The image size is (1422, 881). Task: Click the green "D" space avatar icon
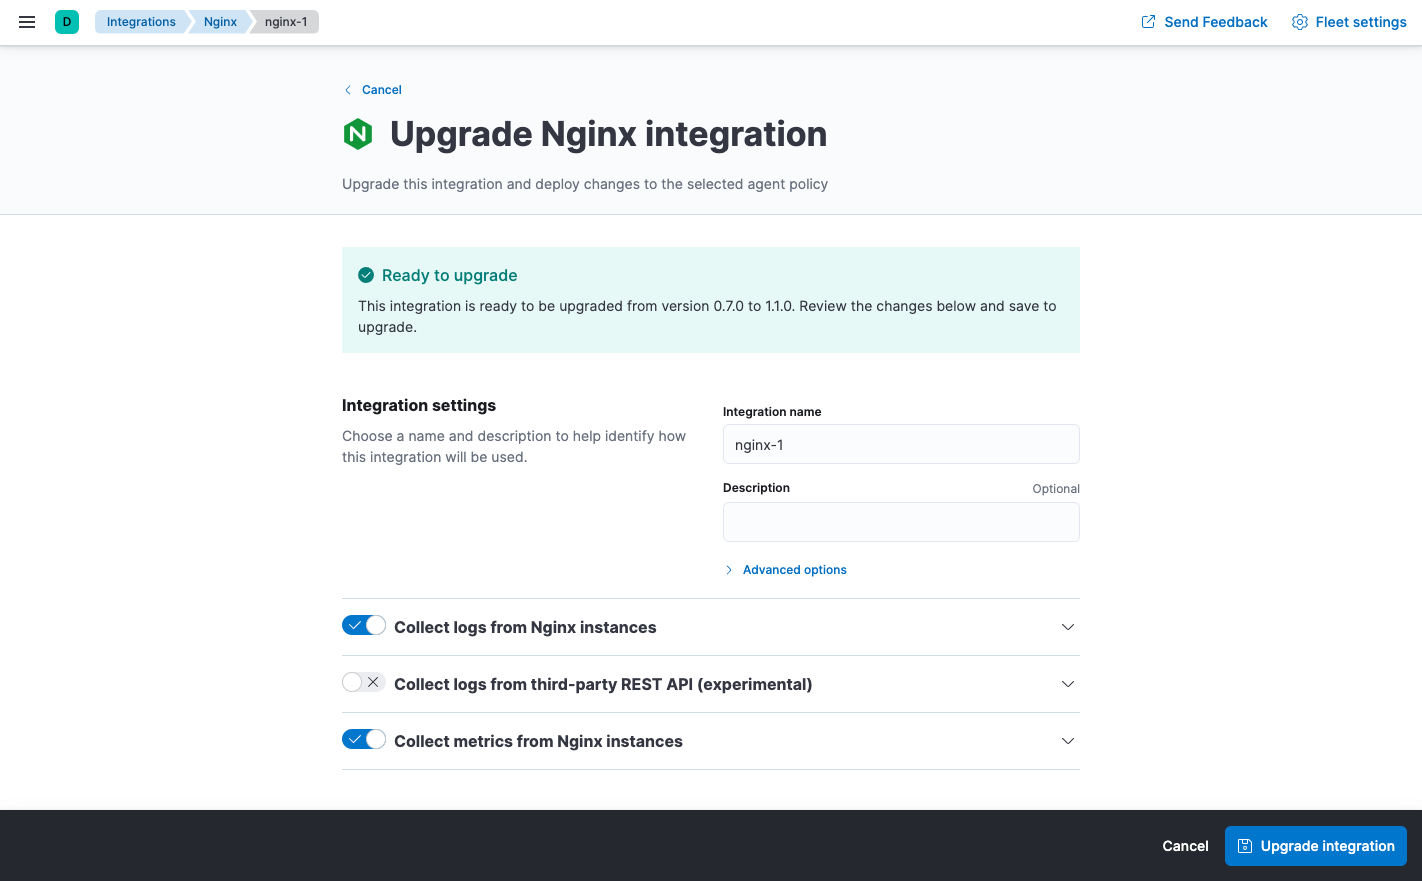(66, 21)
